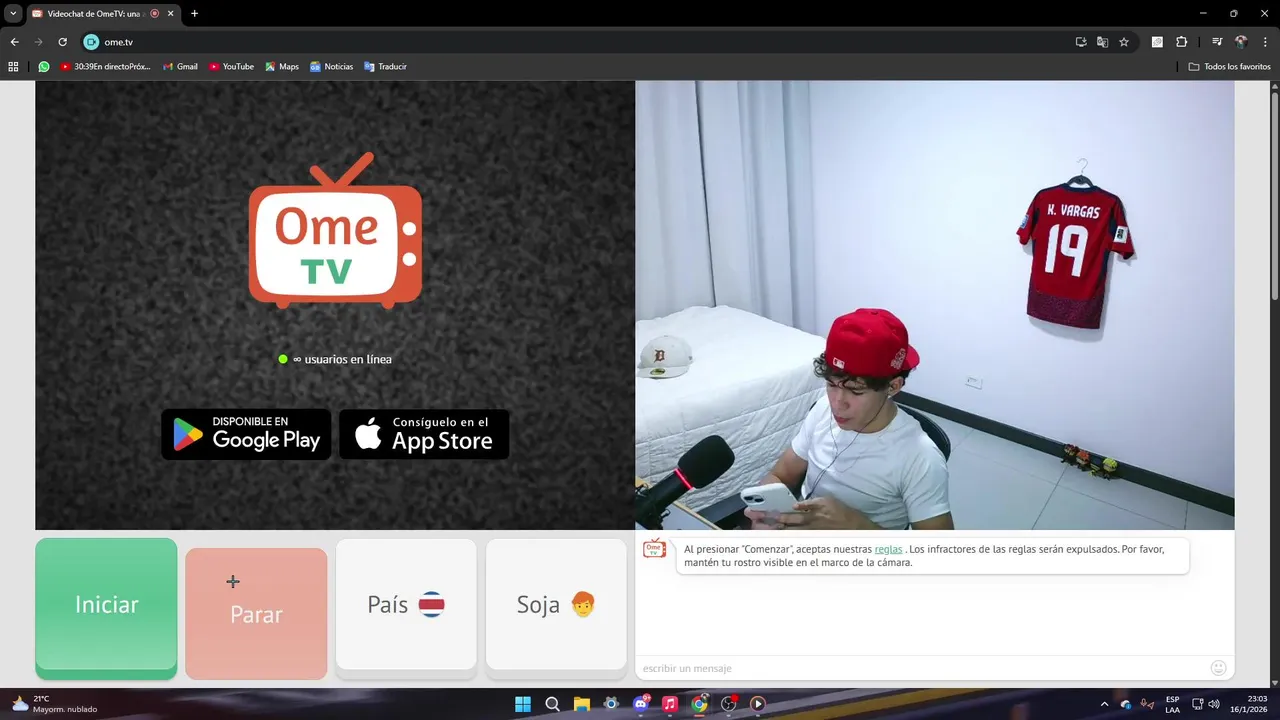The width and height of the screenshot is (1280, 720).
Task: Click the Chrome icon in the taskbar
Action: click(699, 704)
